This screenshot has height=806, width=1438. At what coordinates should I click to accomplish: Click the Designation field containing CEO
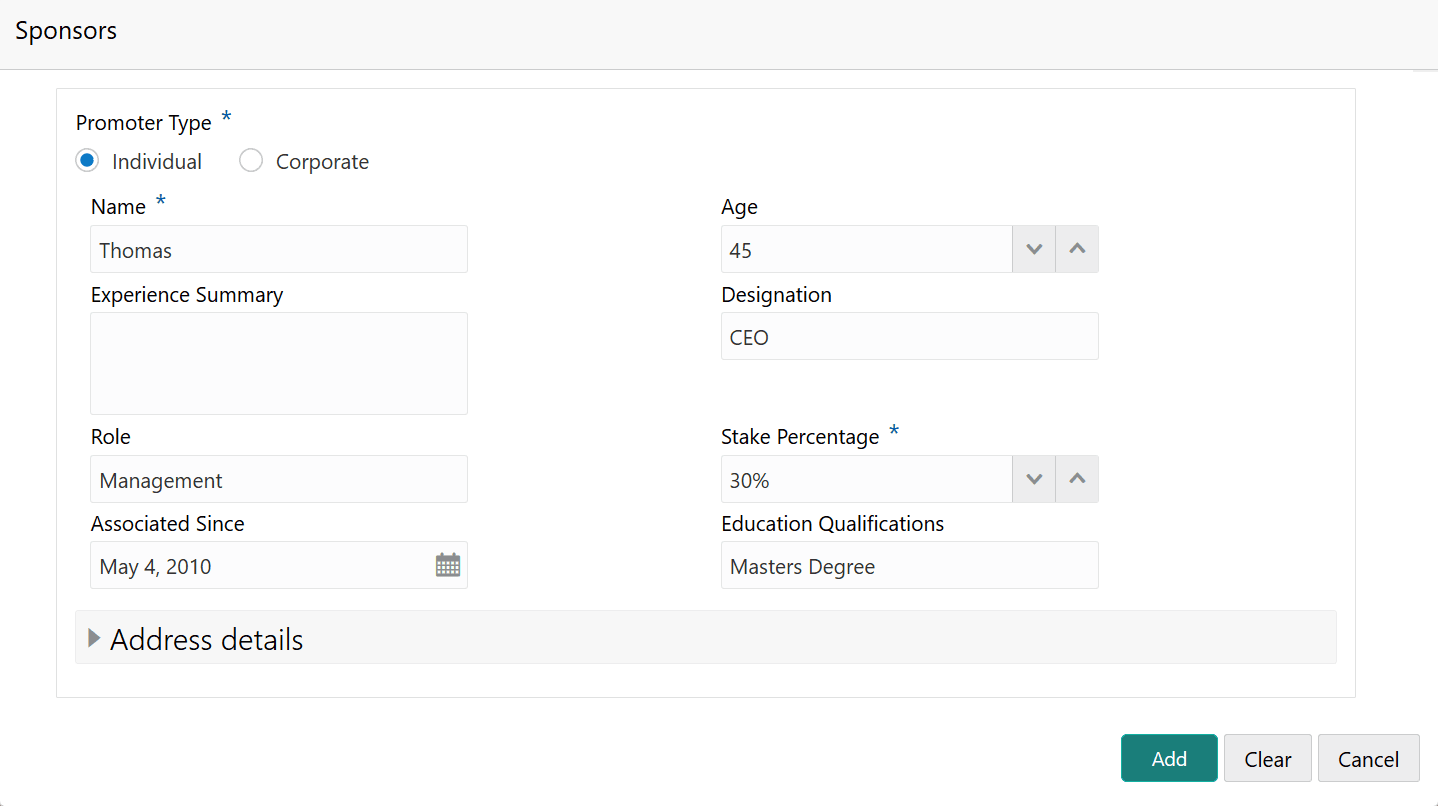pyautogui.click(x=909, y=337)
